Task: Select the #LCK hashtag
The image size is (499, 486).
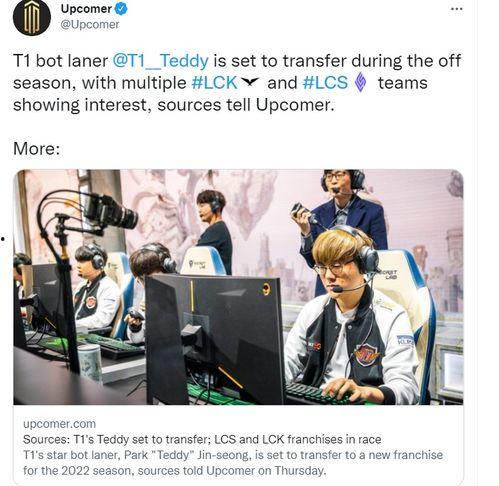Action: (214, 83)
